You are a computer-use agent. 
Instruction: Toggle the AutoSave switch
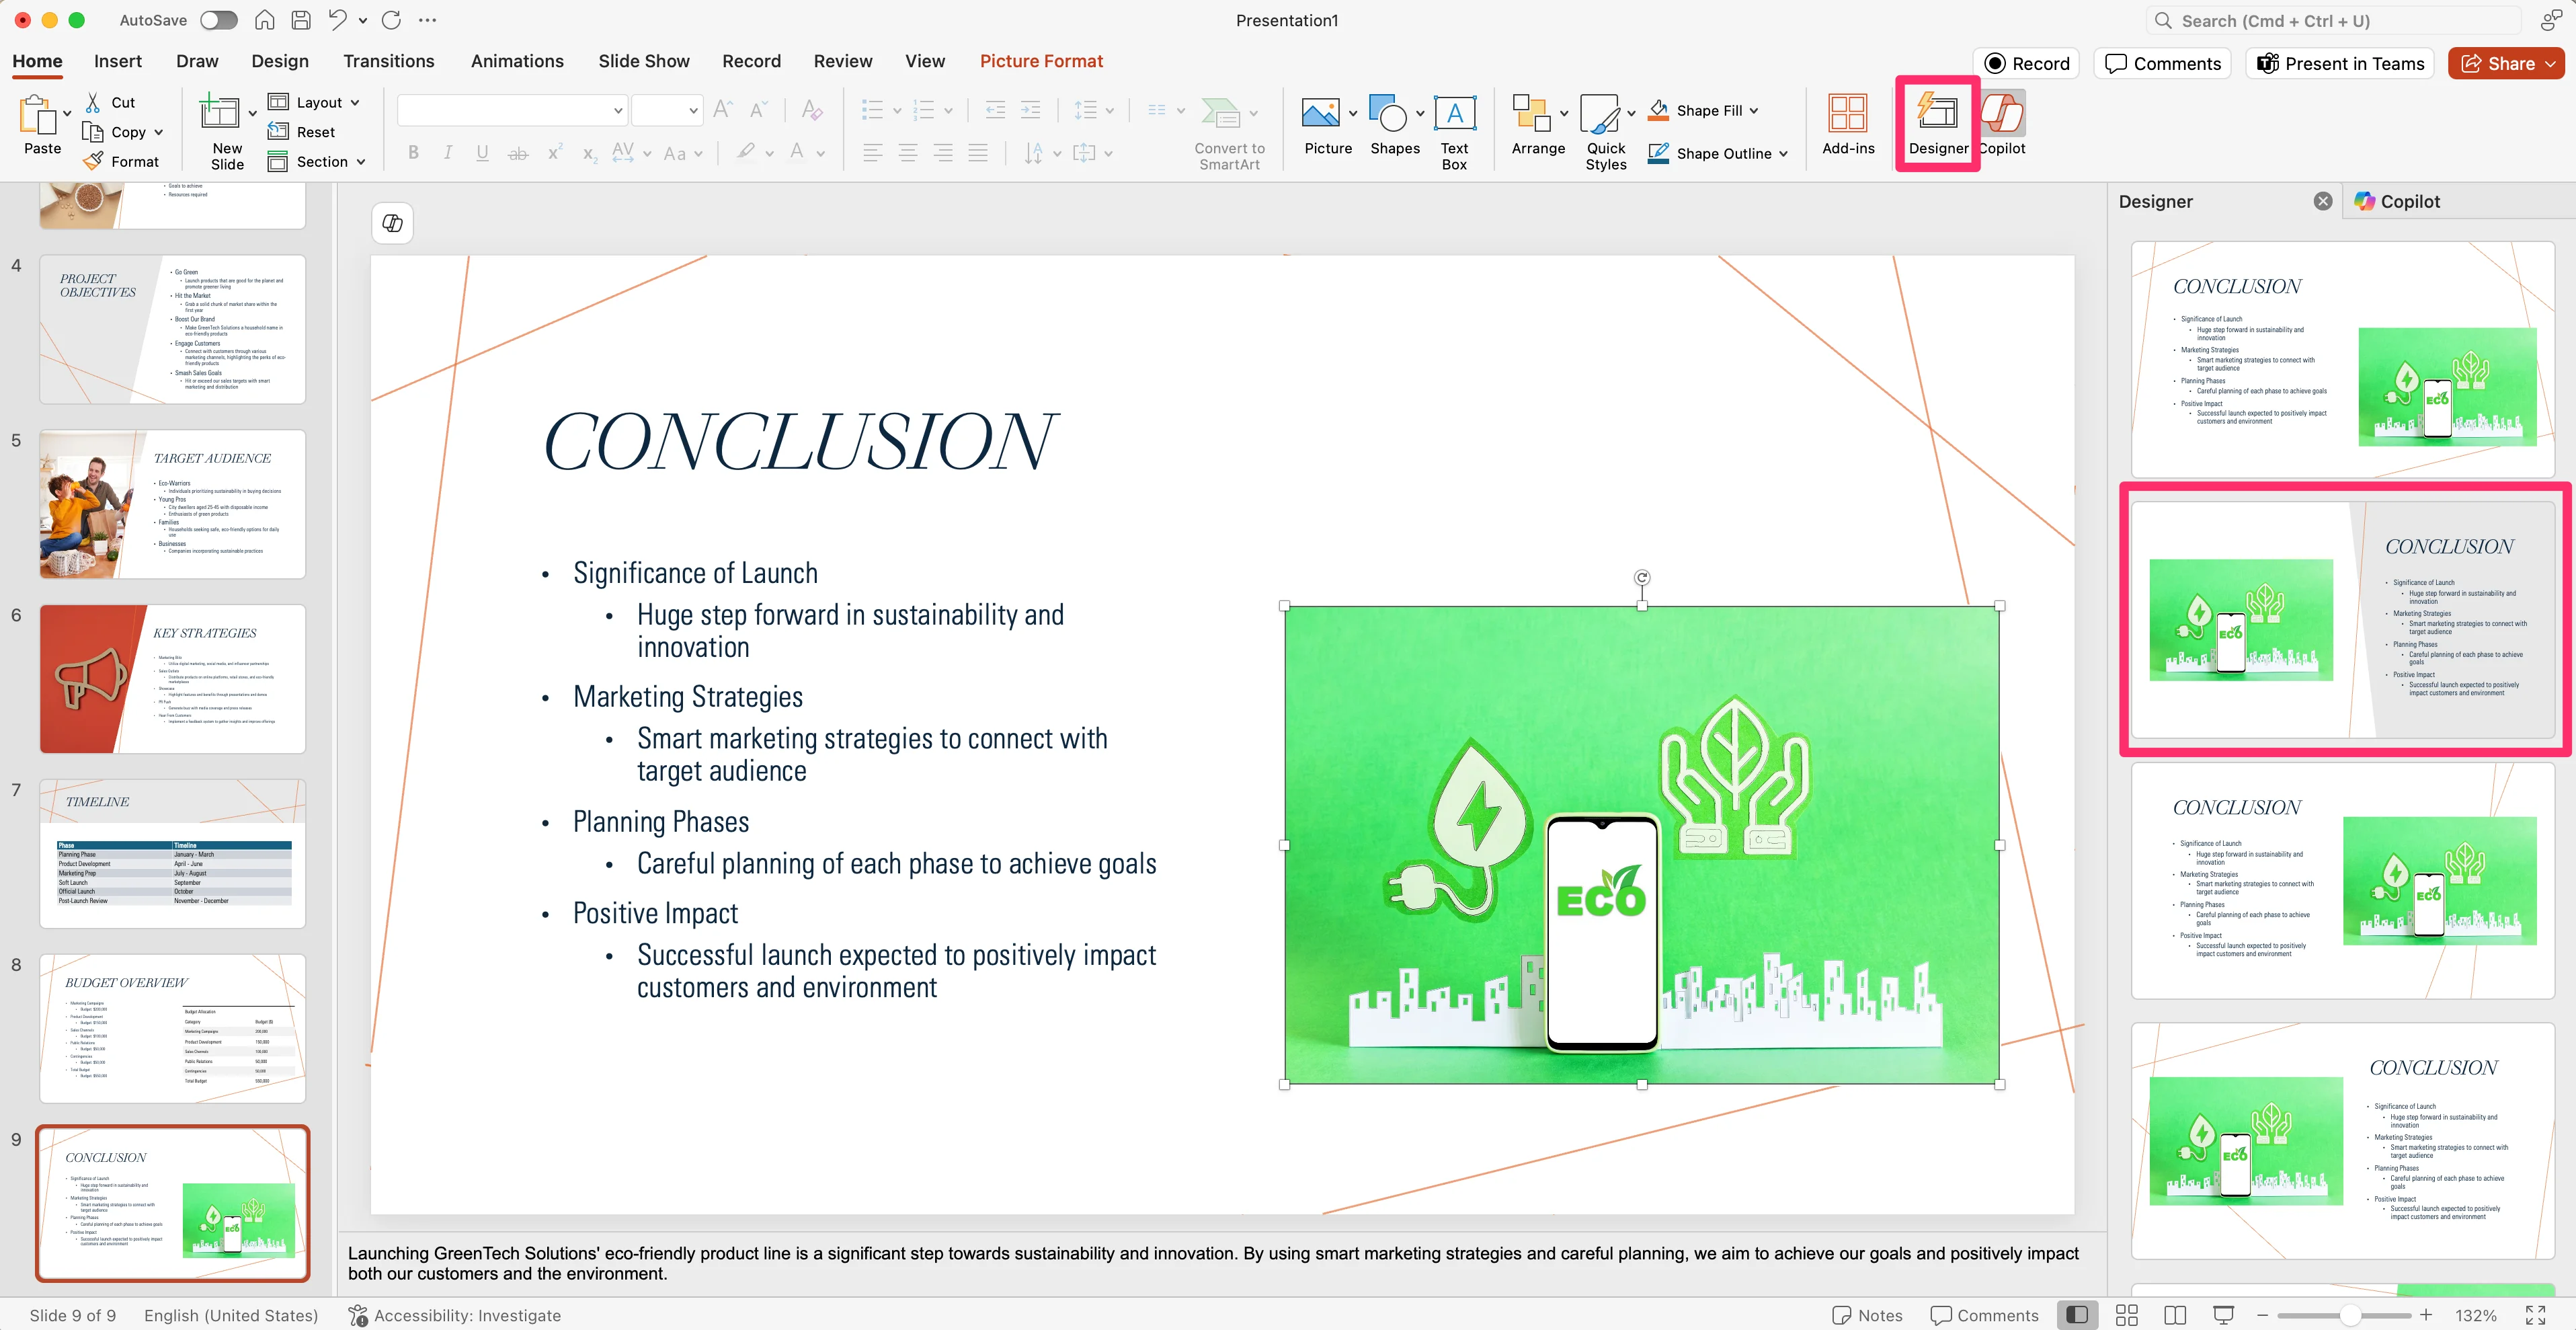[x=218, y=20]
